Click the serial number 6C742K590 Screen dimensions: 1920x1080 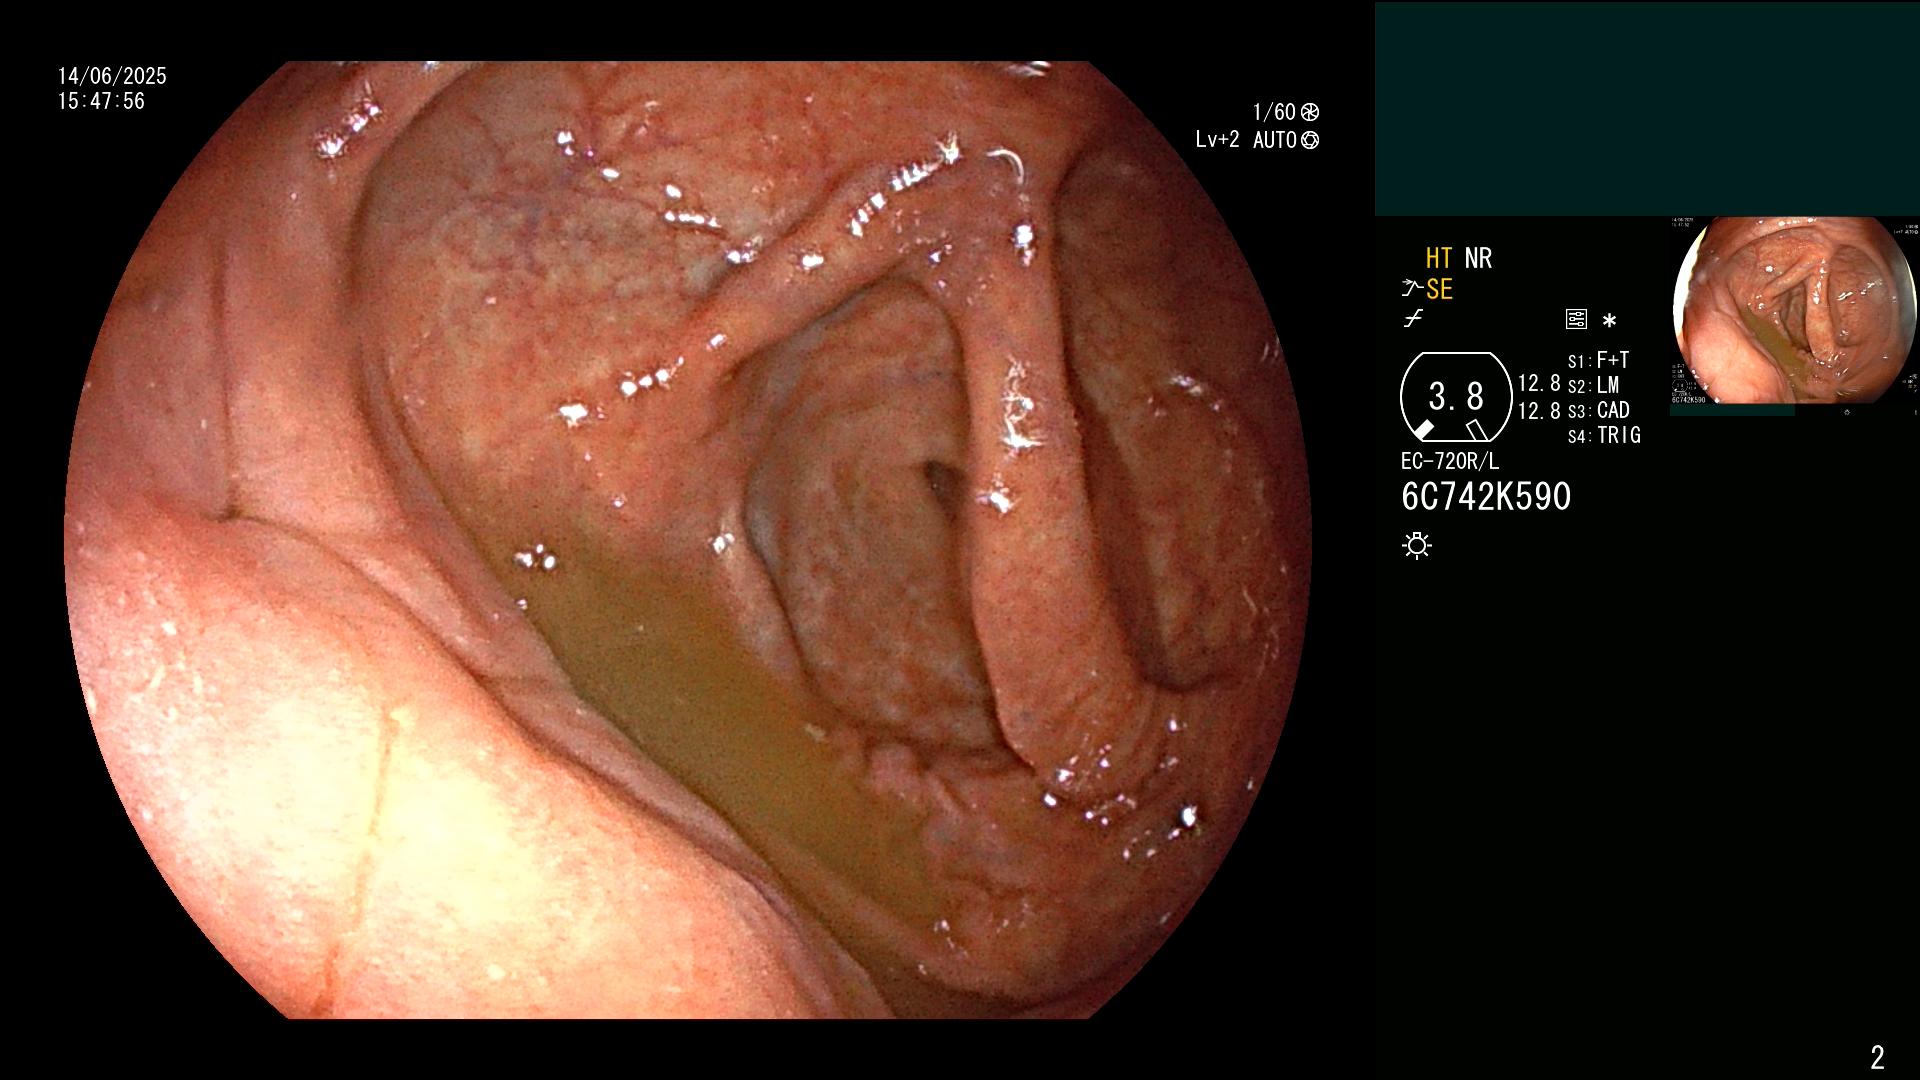1486,497
